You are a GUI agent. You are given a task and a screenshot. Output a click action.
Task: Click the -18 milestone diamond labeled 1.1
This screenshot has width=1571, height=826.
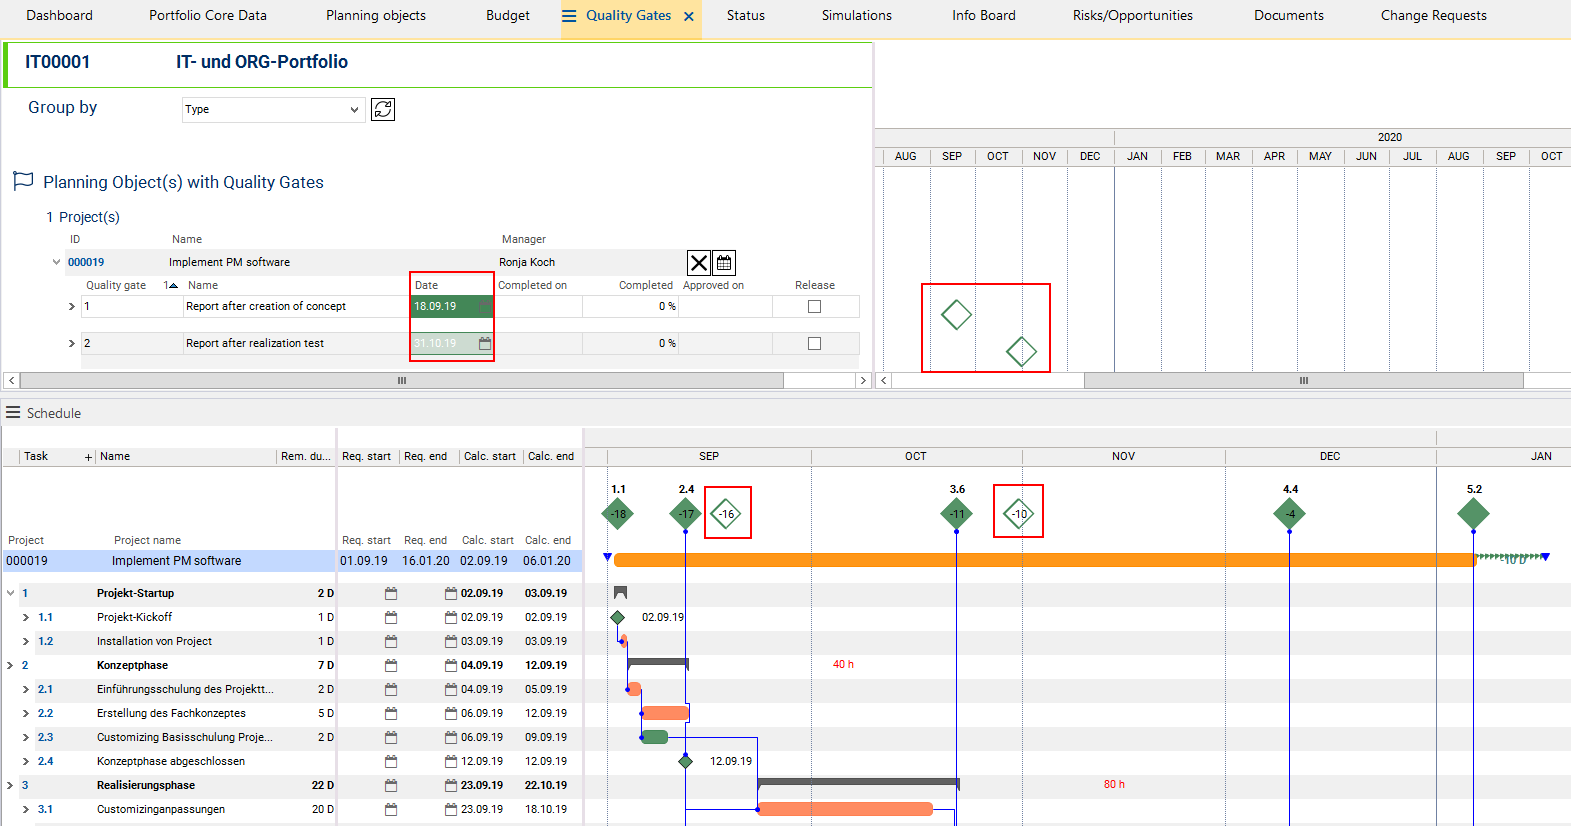click(618, 514)
